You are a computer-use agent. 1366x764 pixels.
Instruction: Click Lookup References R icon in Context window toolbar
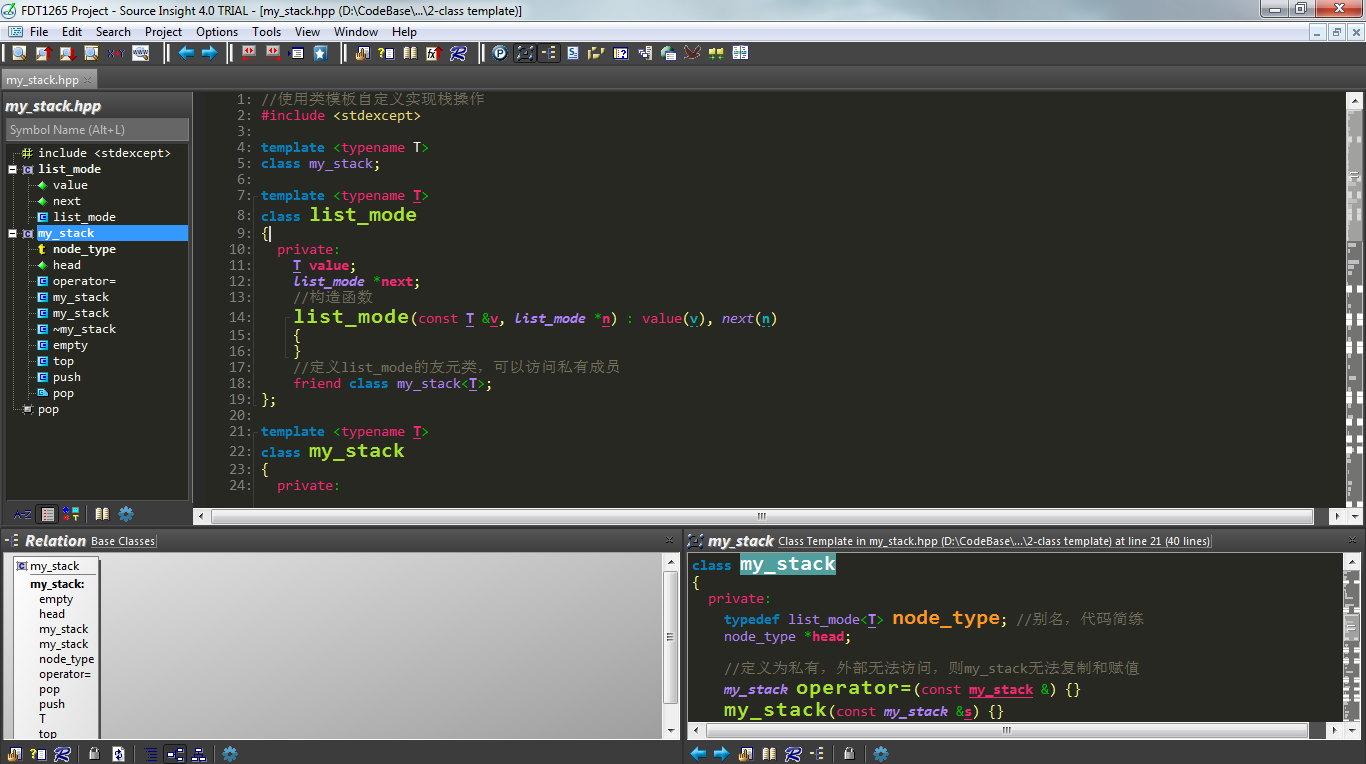pyautogui.click(x=793, y=754)
